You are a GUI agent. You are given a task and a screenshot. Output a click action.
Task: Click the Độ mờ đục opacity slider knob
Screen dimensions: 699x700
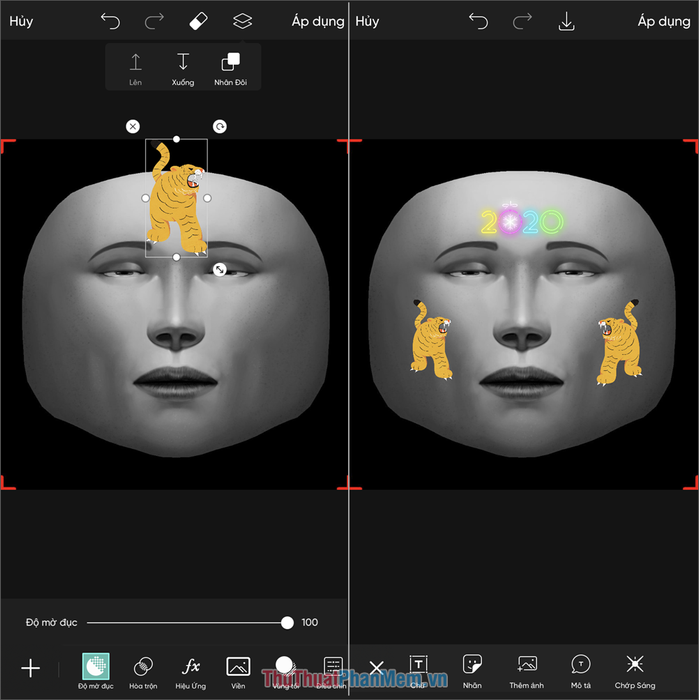287,622
